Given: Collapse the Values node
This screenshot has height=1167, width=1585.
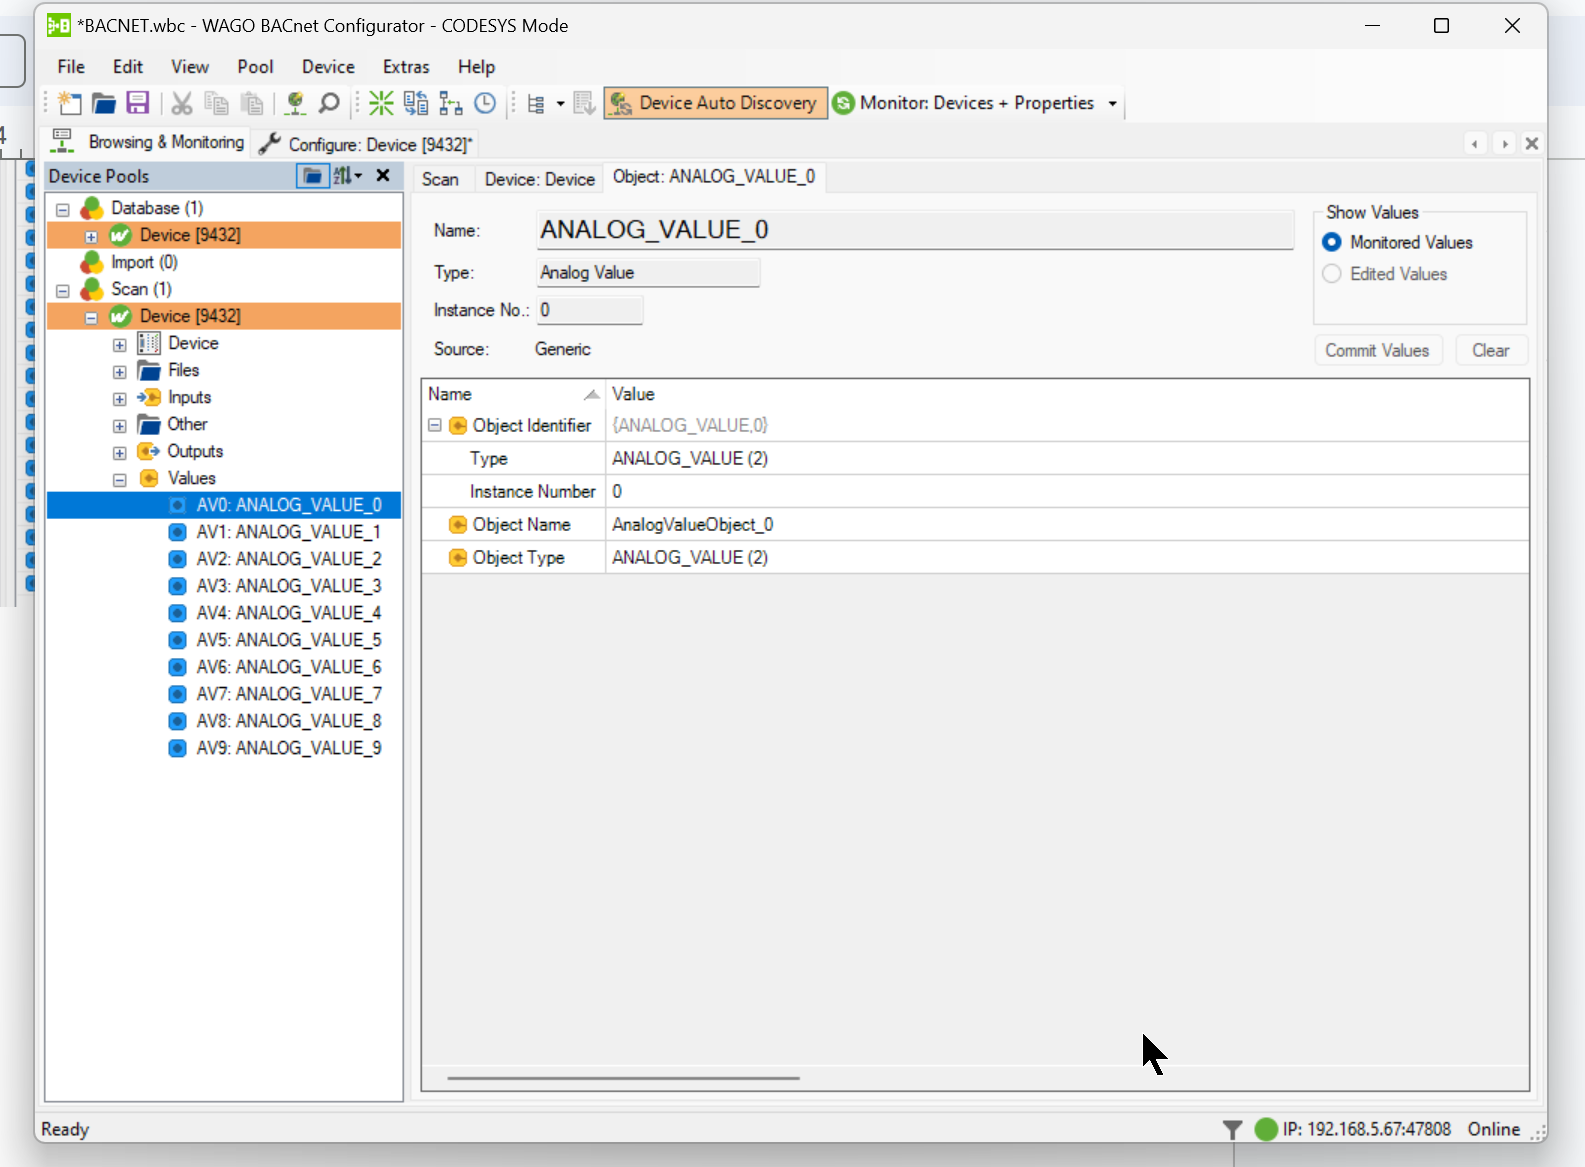Looking at the screenshot, I should point(120,480).
